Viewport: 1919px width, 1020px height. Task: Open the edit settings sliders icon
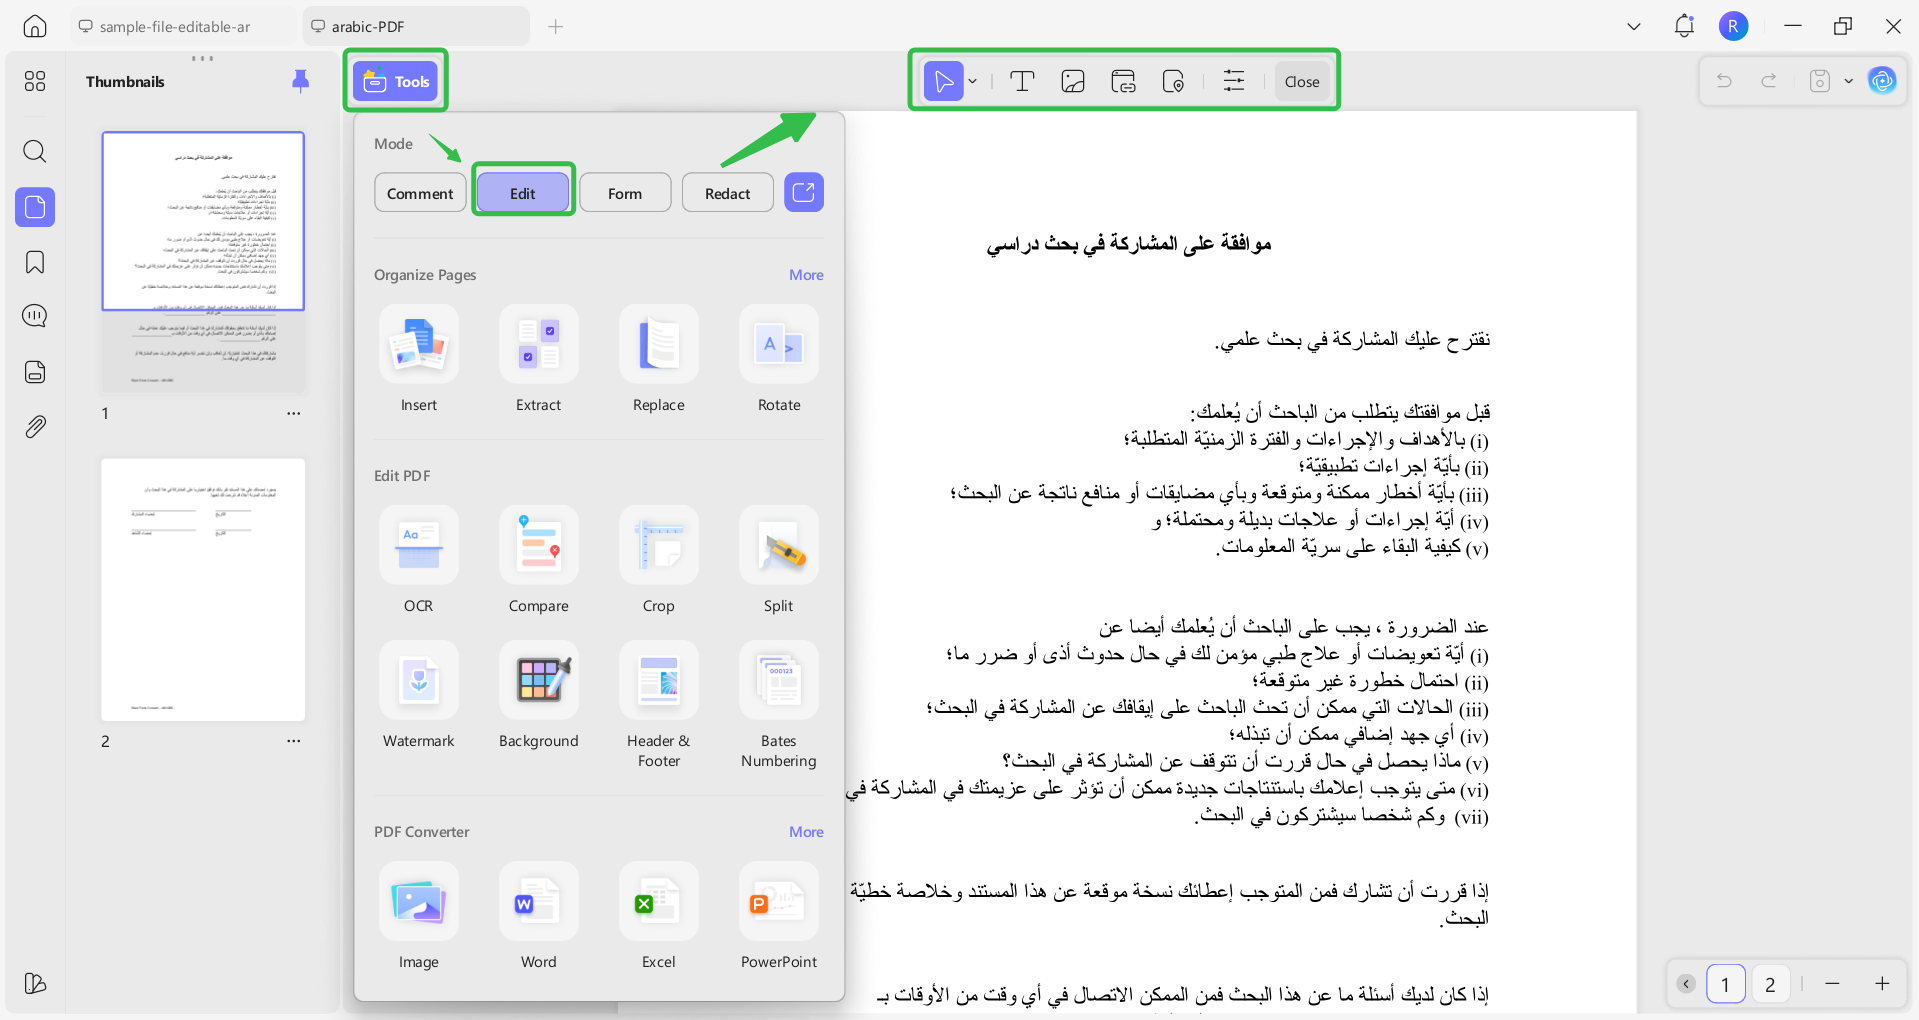1234,81
